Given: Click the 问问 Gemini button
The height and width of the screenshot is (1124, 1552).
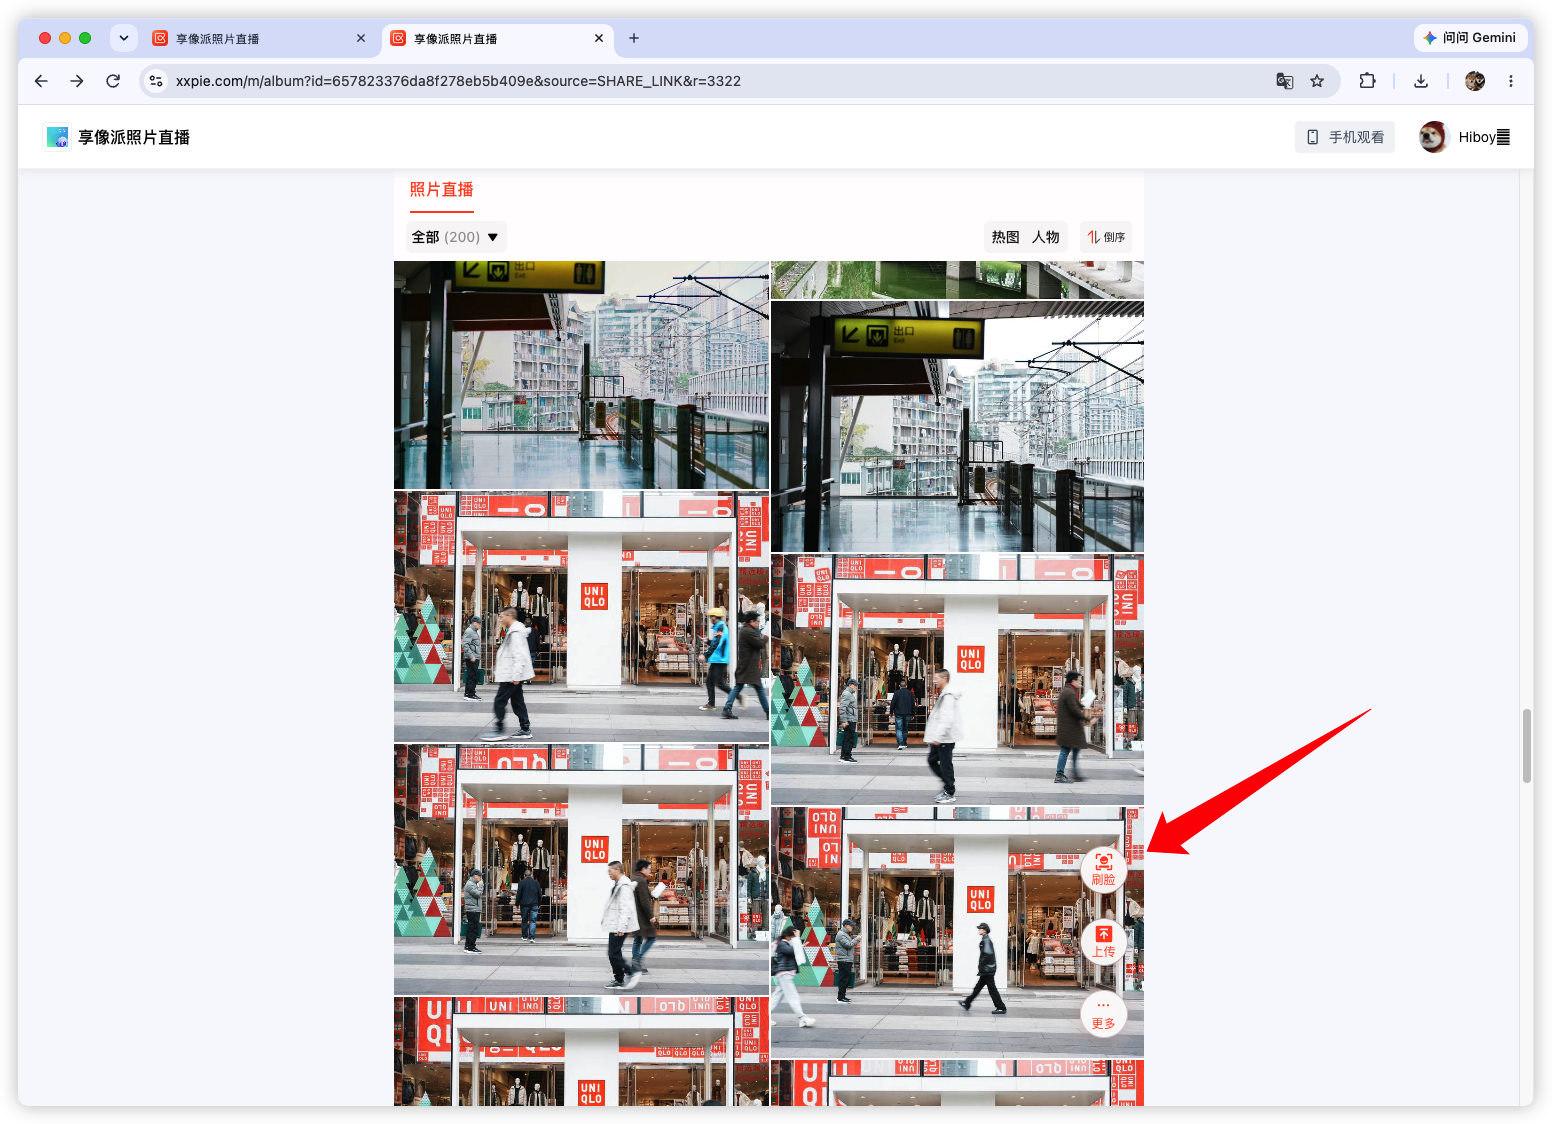Looking at the screenshot, I should tap(1470, 38).
